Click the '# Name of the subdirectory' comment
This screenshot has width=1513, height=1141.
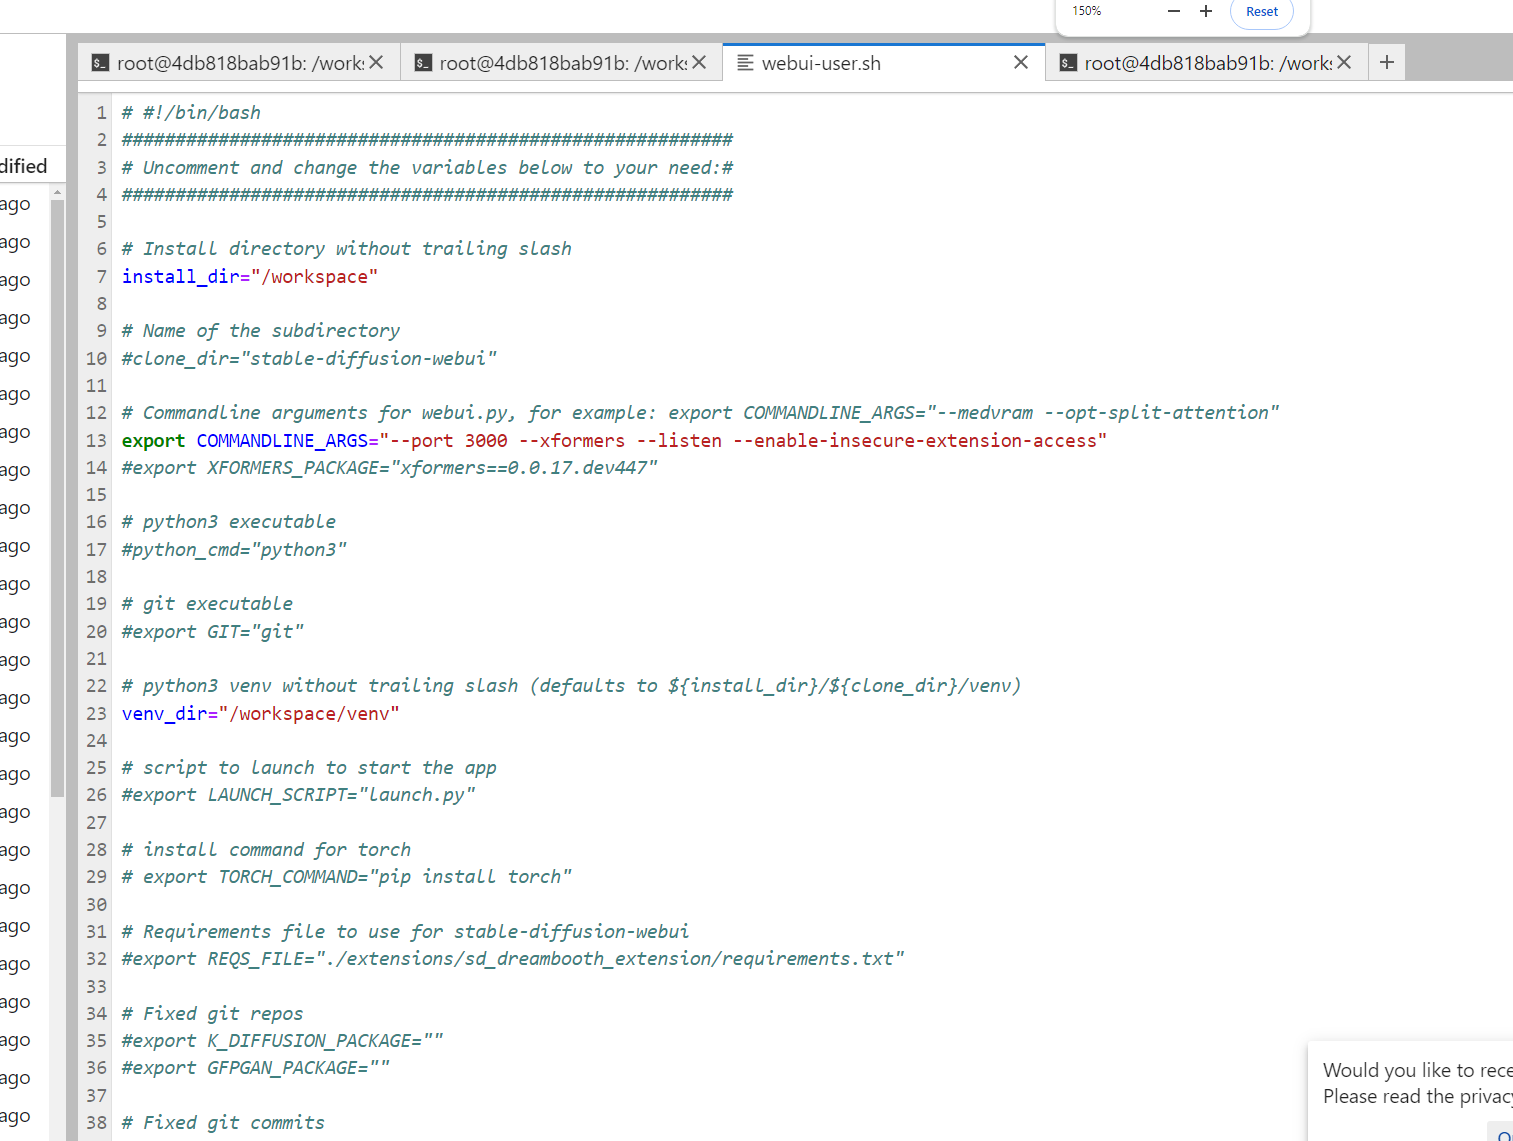pos(261,330)
